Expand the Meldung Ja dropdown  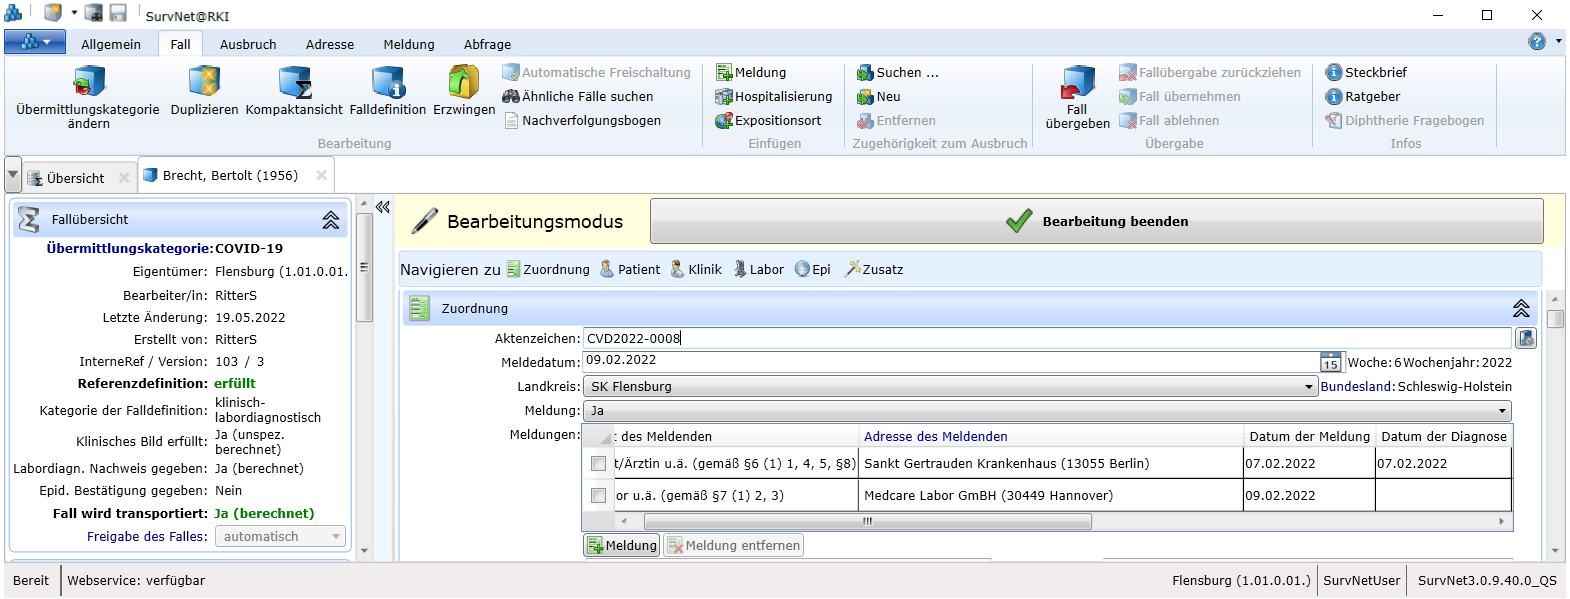(1501, 411)
